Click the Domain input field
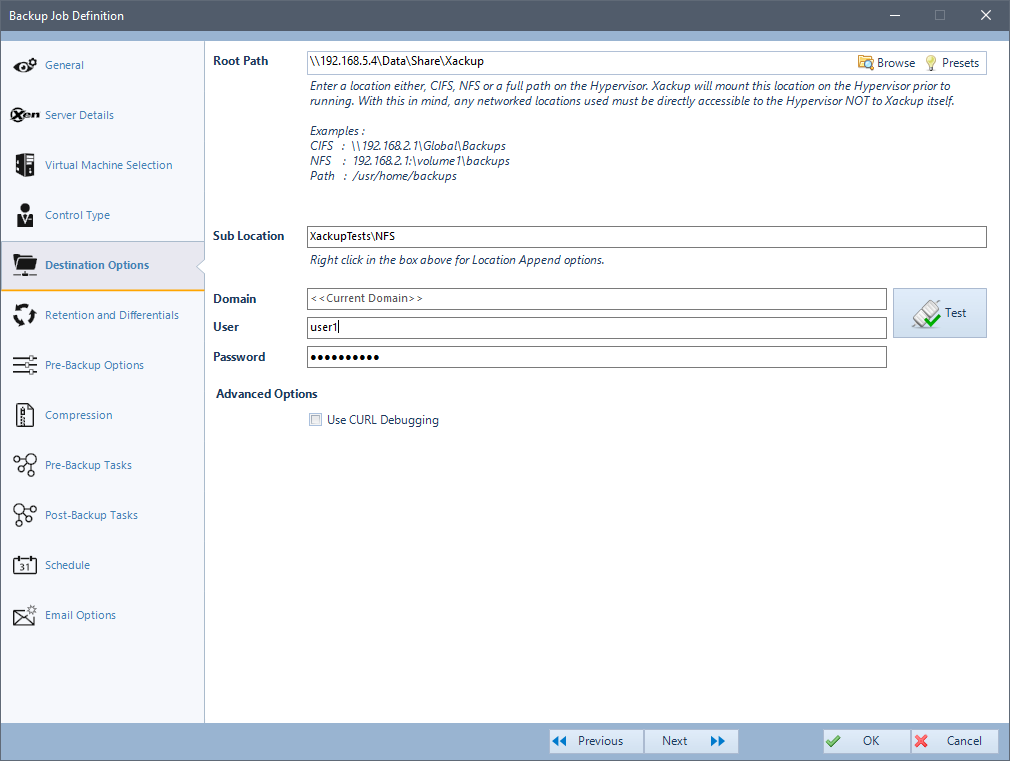Viewport: 1010px width, 761px height. (x=596, y=299)
